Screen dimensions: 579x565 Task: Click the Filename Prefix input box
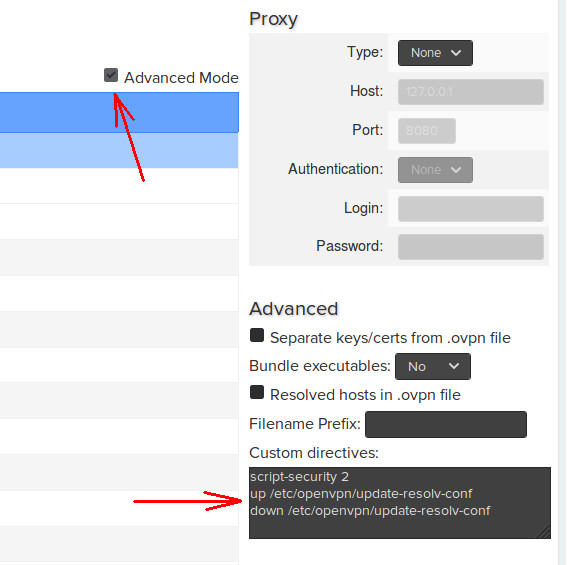[x=446, y=424]
